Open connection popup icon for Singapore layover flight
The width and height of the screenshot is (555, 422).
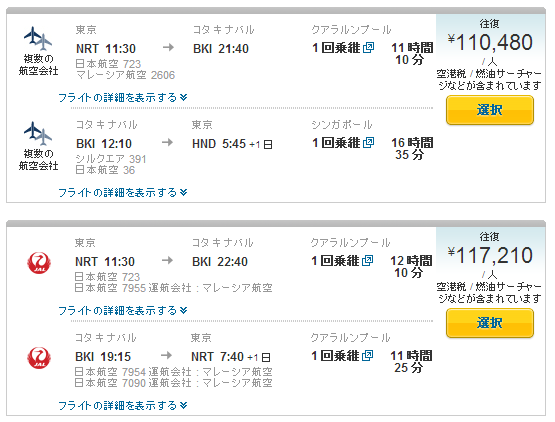pyautogui.click(x=368, y=143)
